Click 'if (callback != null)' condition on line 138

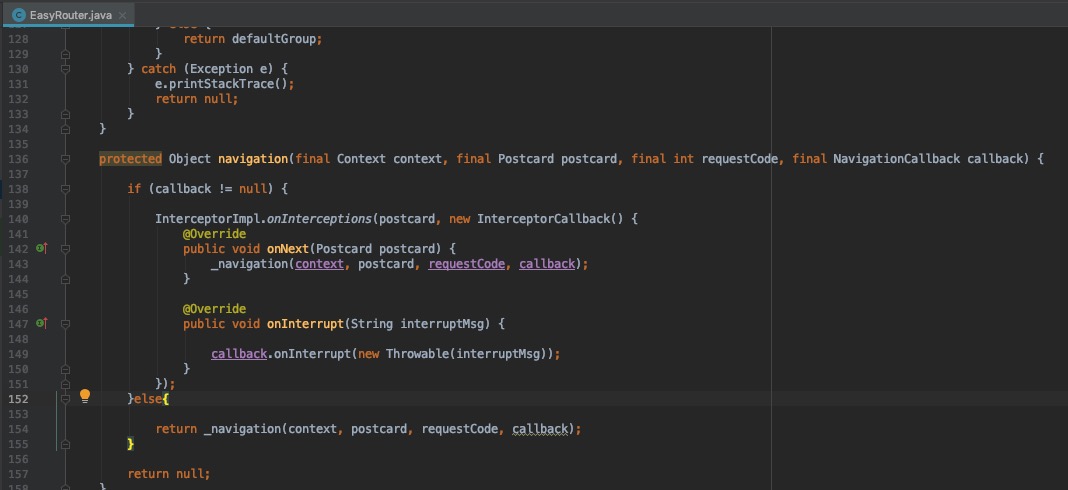(200, 189)
